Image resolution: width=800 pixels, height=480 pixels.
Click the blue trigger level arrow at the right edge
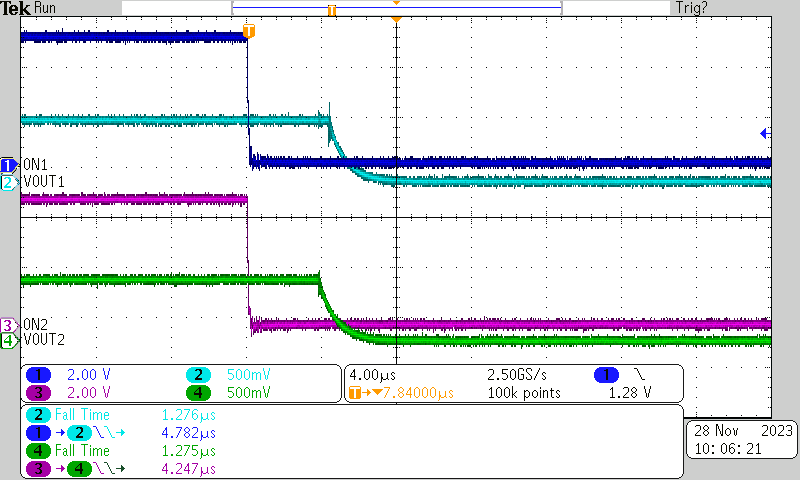[x=765, y=134]
